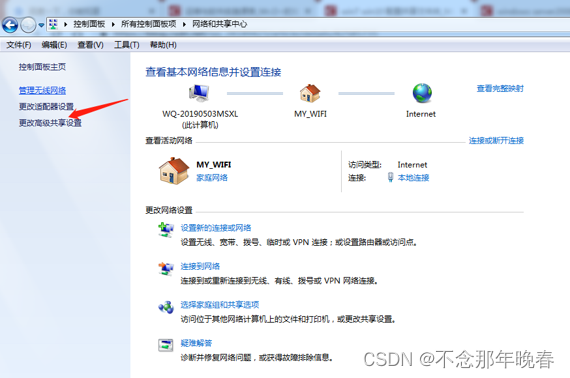The image size is (570, 378).
Task: Open 连接或断开连接 link
Action: tap(496, 140)
